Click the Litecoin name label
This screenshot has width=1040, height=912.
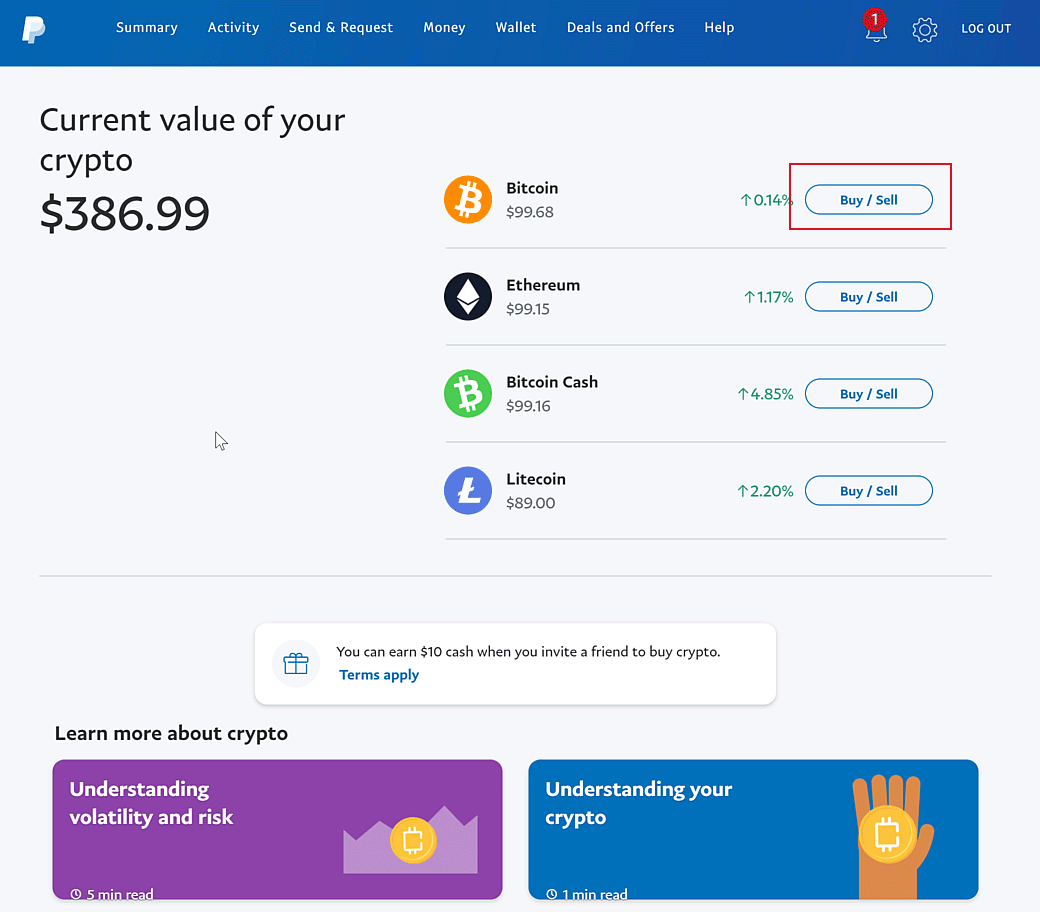536,479
